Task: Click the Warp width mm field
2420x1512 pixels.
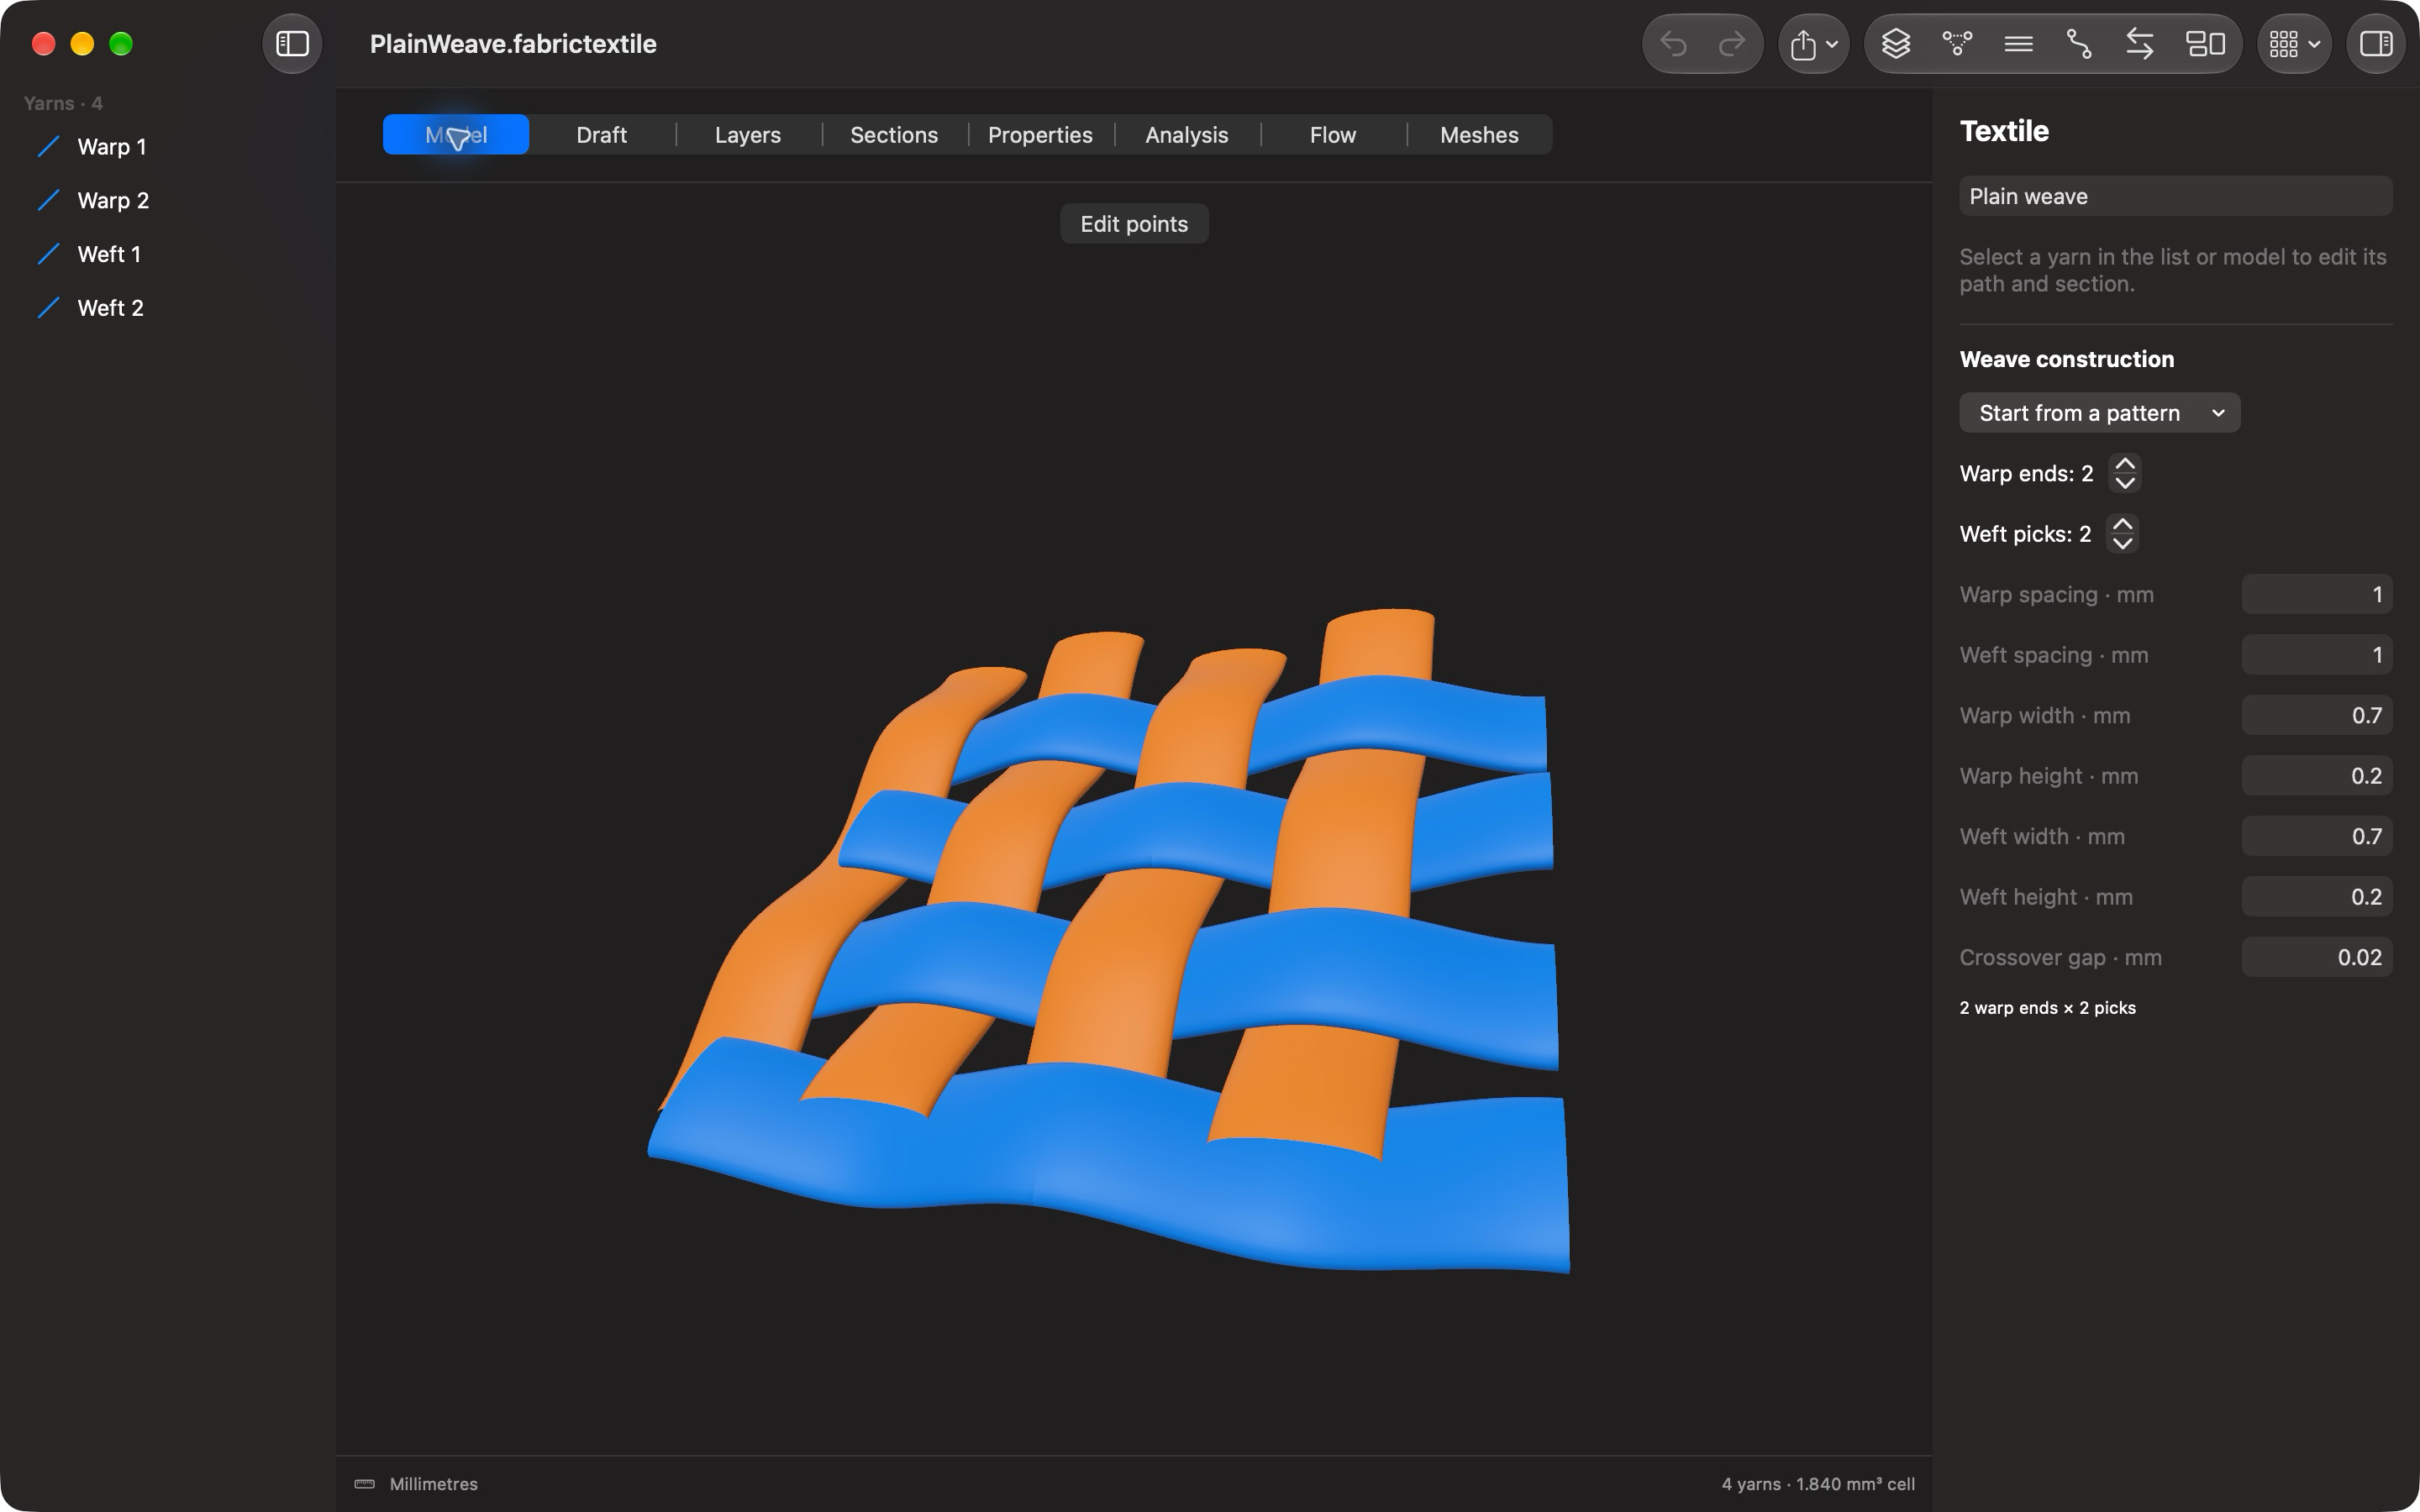Action: [x=2317, y=716]
